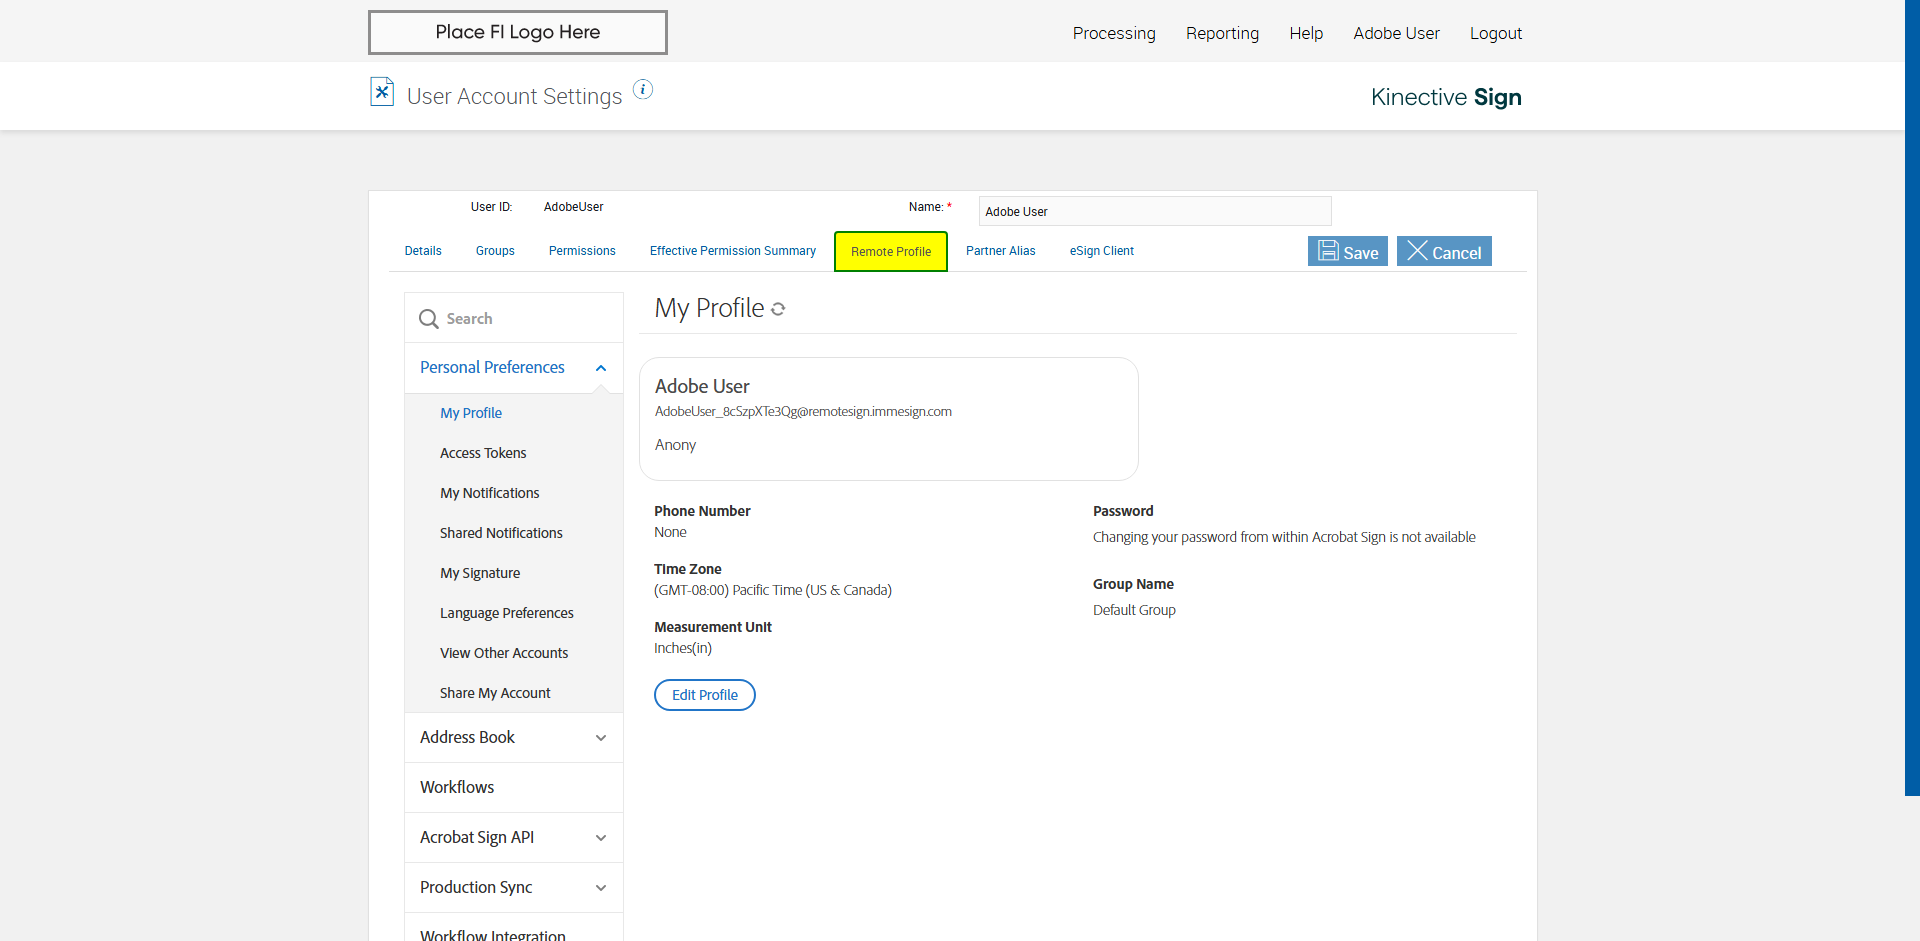Expand the Acrobat Sign API section
Image resolution: width=1920 pixels, height=941 pixels.
tap(601, 838)
